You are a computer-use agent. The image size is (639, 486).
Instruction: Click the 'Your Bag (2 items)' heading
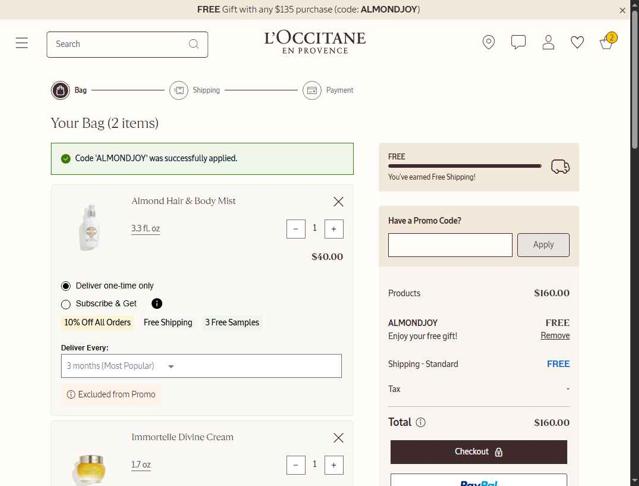(x=105, y=123)
